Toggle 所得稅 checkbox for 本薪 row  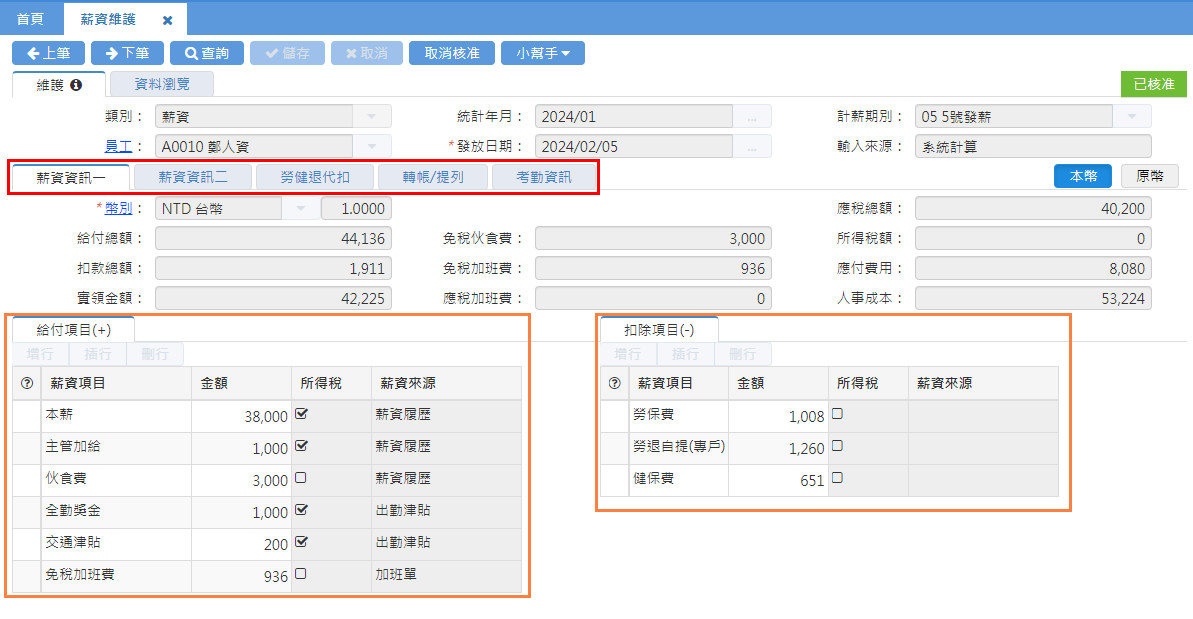tap(301, 414)
